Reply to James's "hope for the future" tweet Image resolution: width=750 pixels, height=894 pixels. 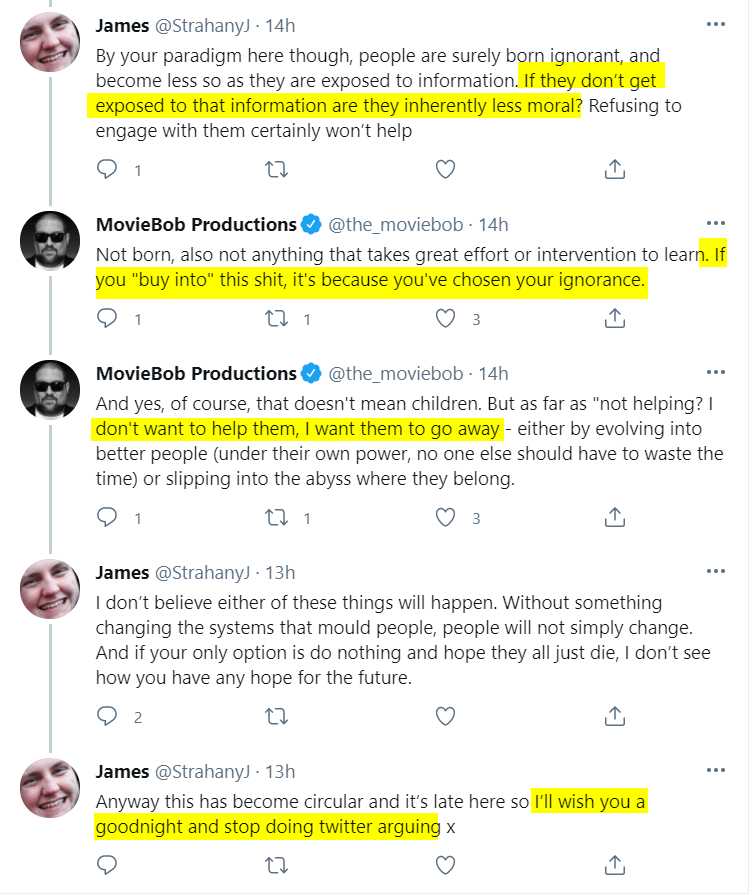pos(107,716)
